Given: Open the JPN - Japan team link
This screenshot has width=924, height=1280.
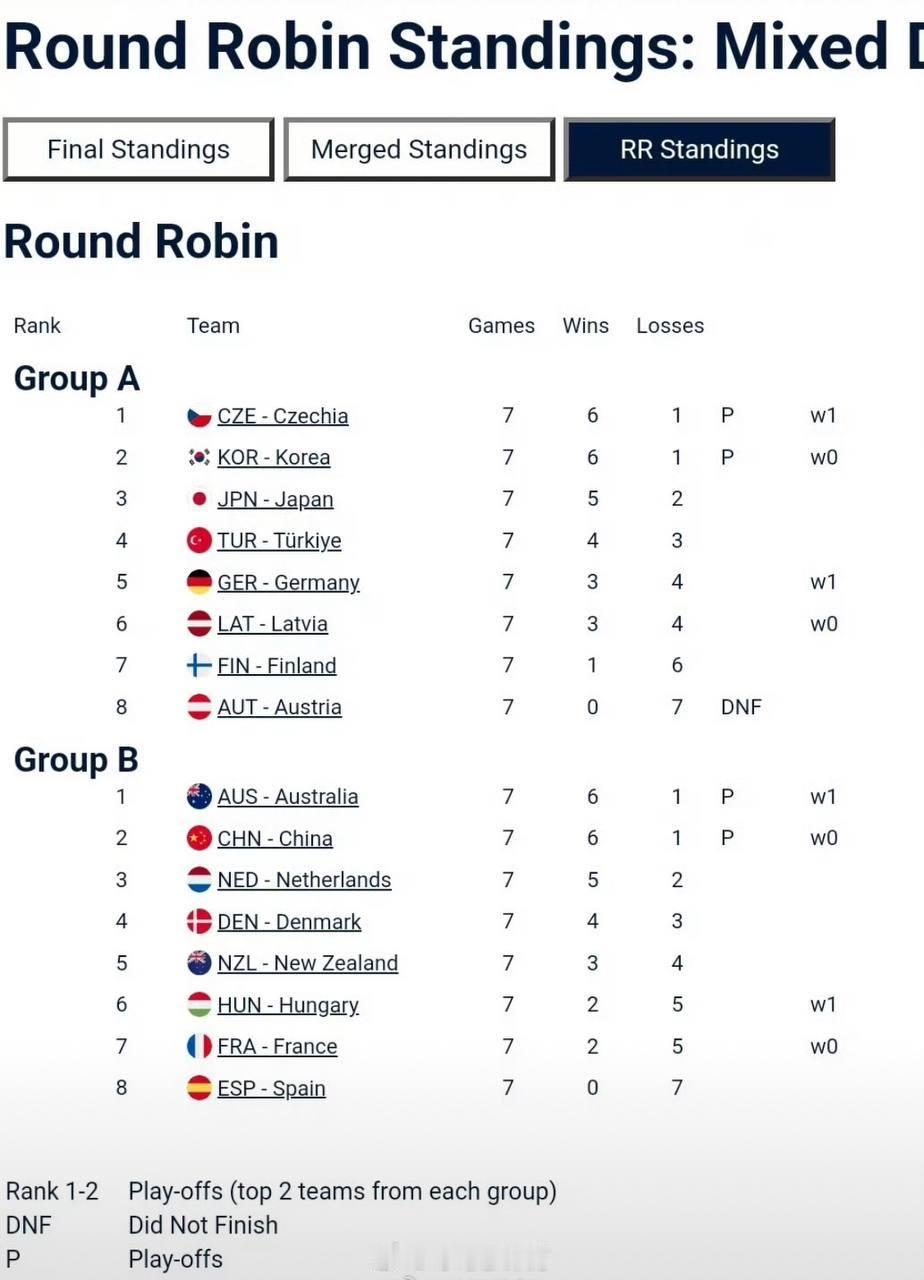Looking at the screenshot, I should (275, 500).
